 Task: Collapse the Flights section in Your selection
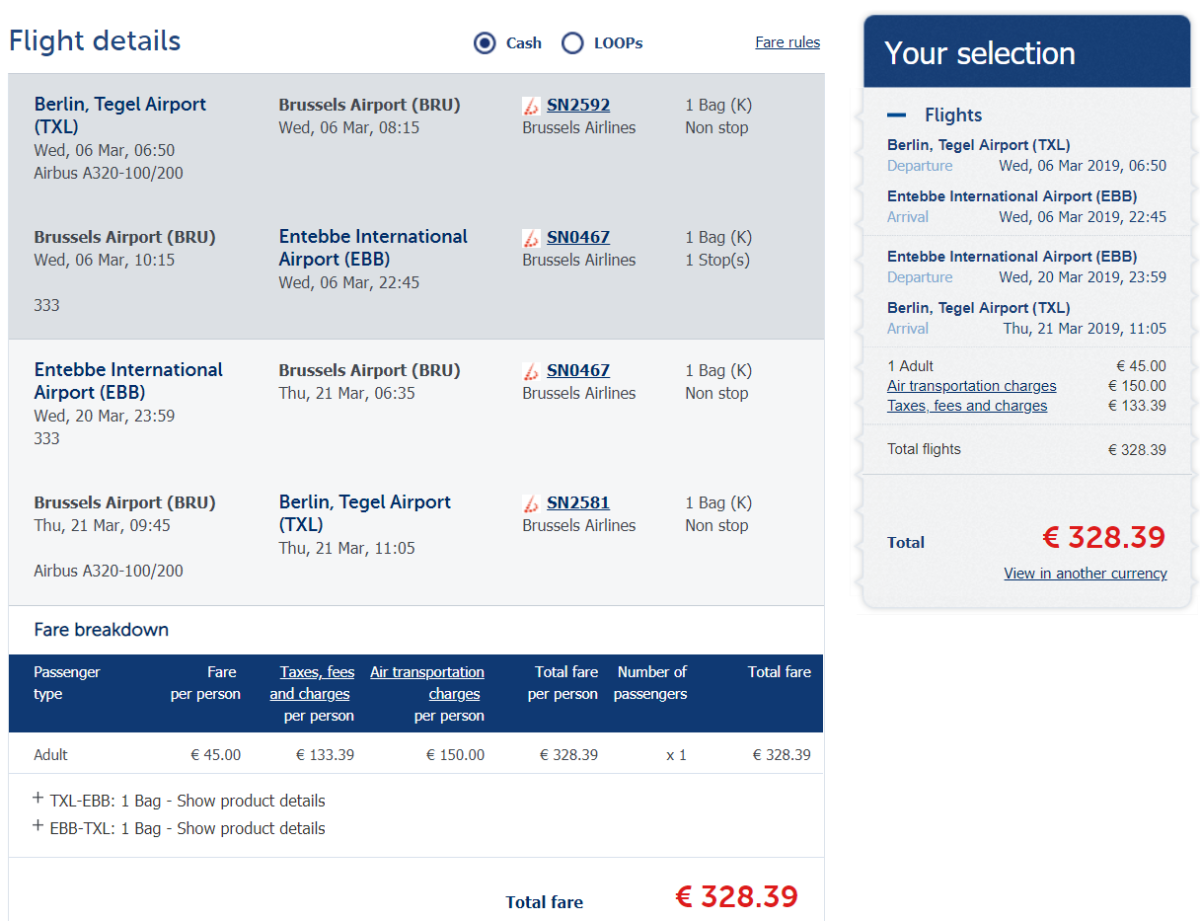896,115
